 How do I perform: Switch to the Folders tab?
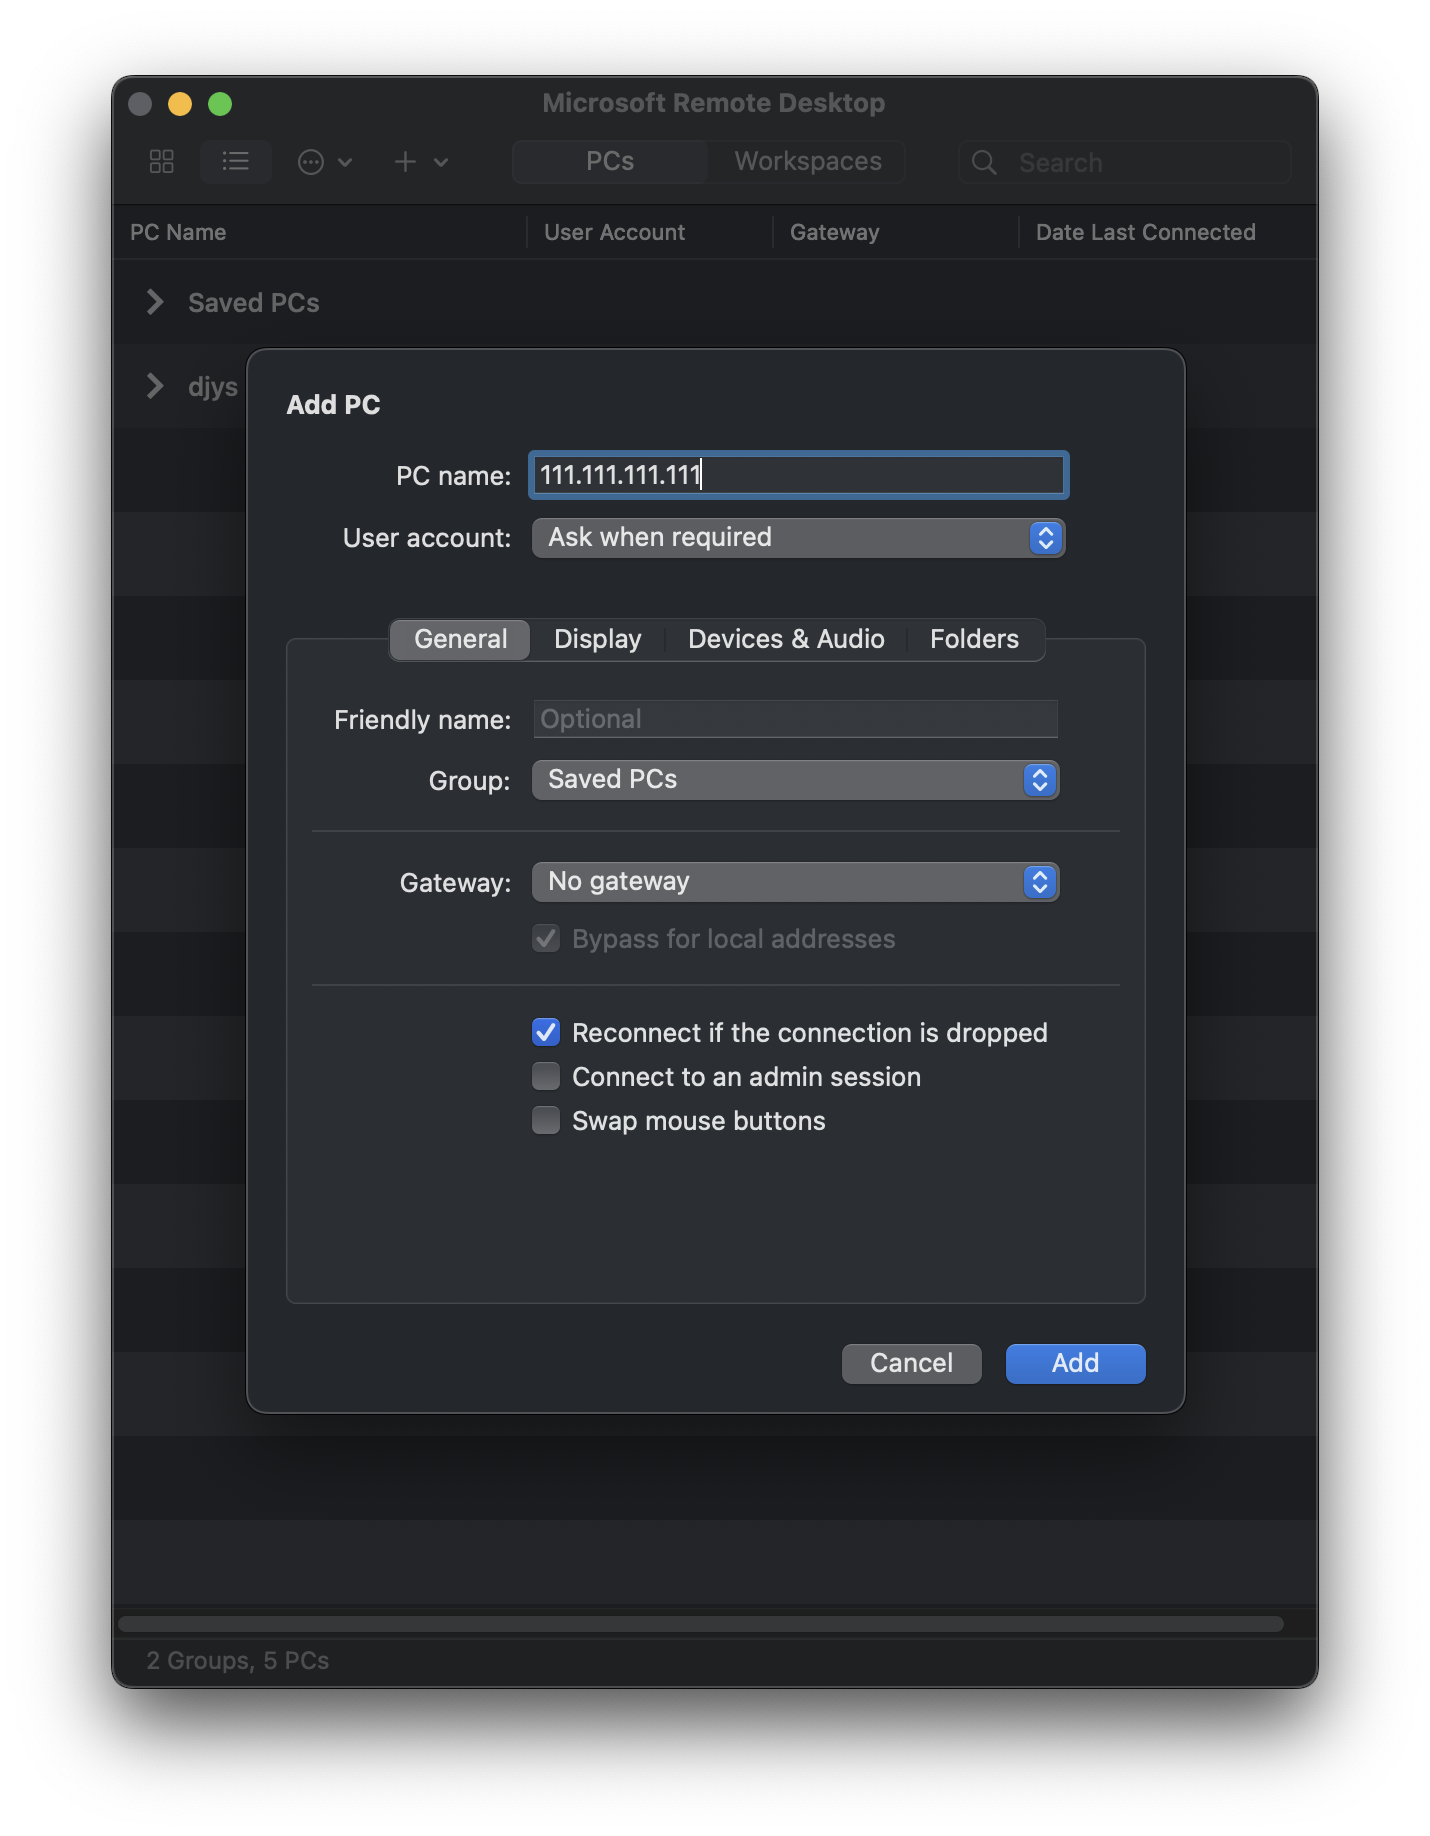(x=974, y=639)
